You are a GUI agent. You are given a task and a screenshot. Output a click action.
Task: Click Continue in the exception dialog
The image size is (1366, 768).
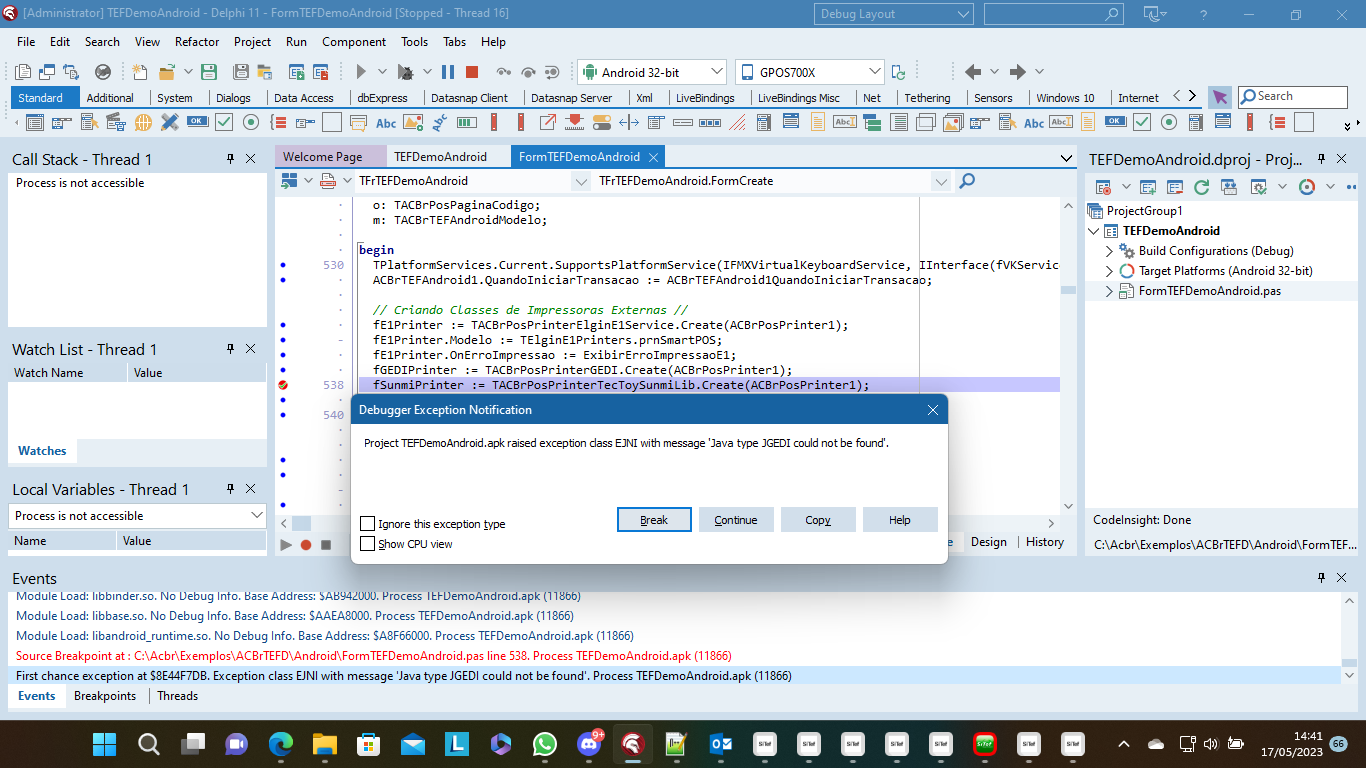[x=736, y=520]
